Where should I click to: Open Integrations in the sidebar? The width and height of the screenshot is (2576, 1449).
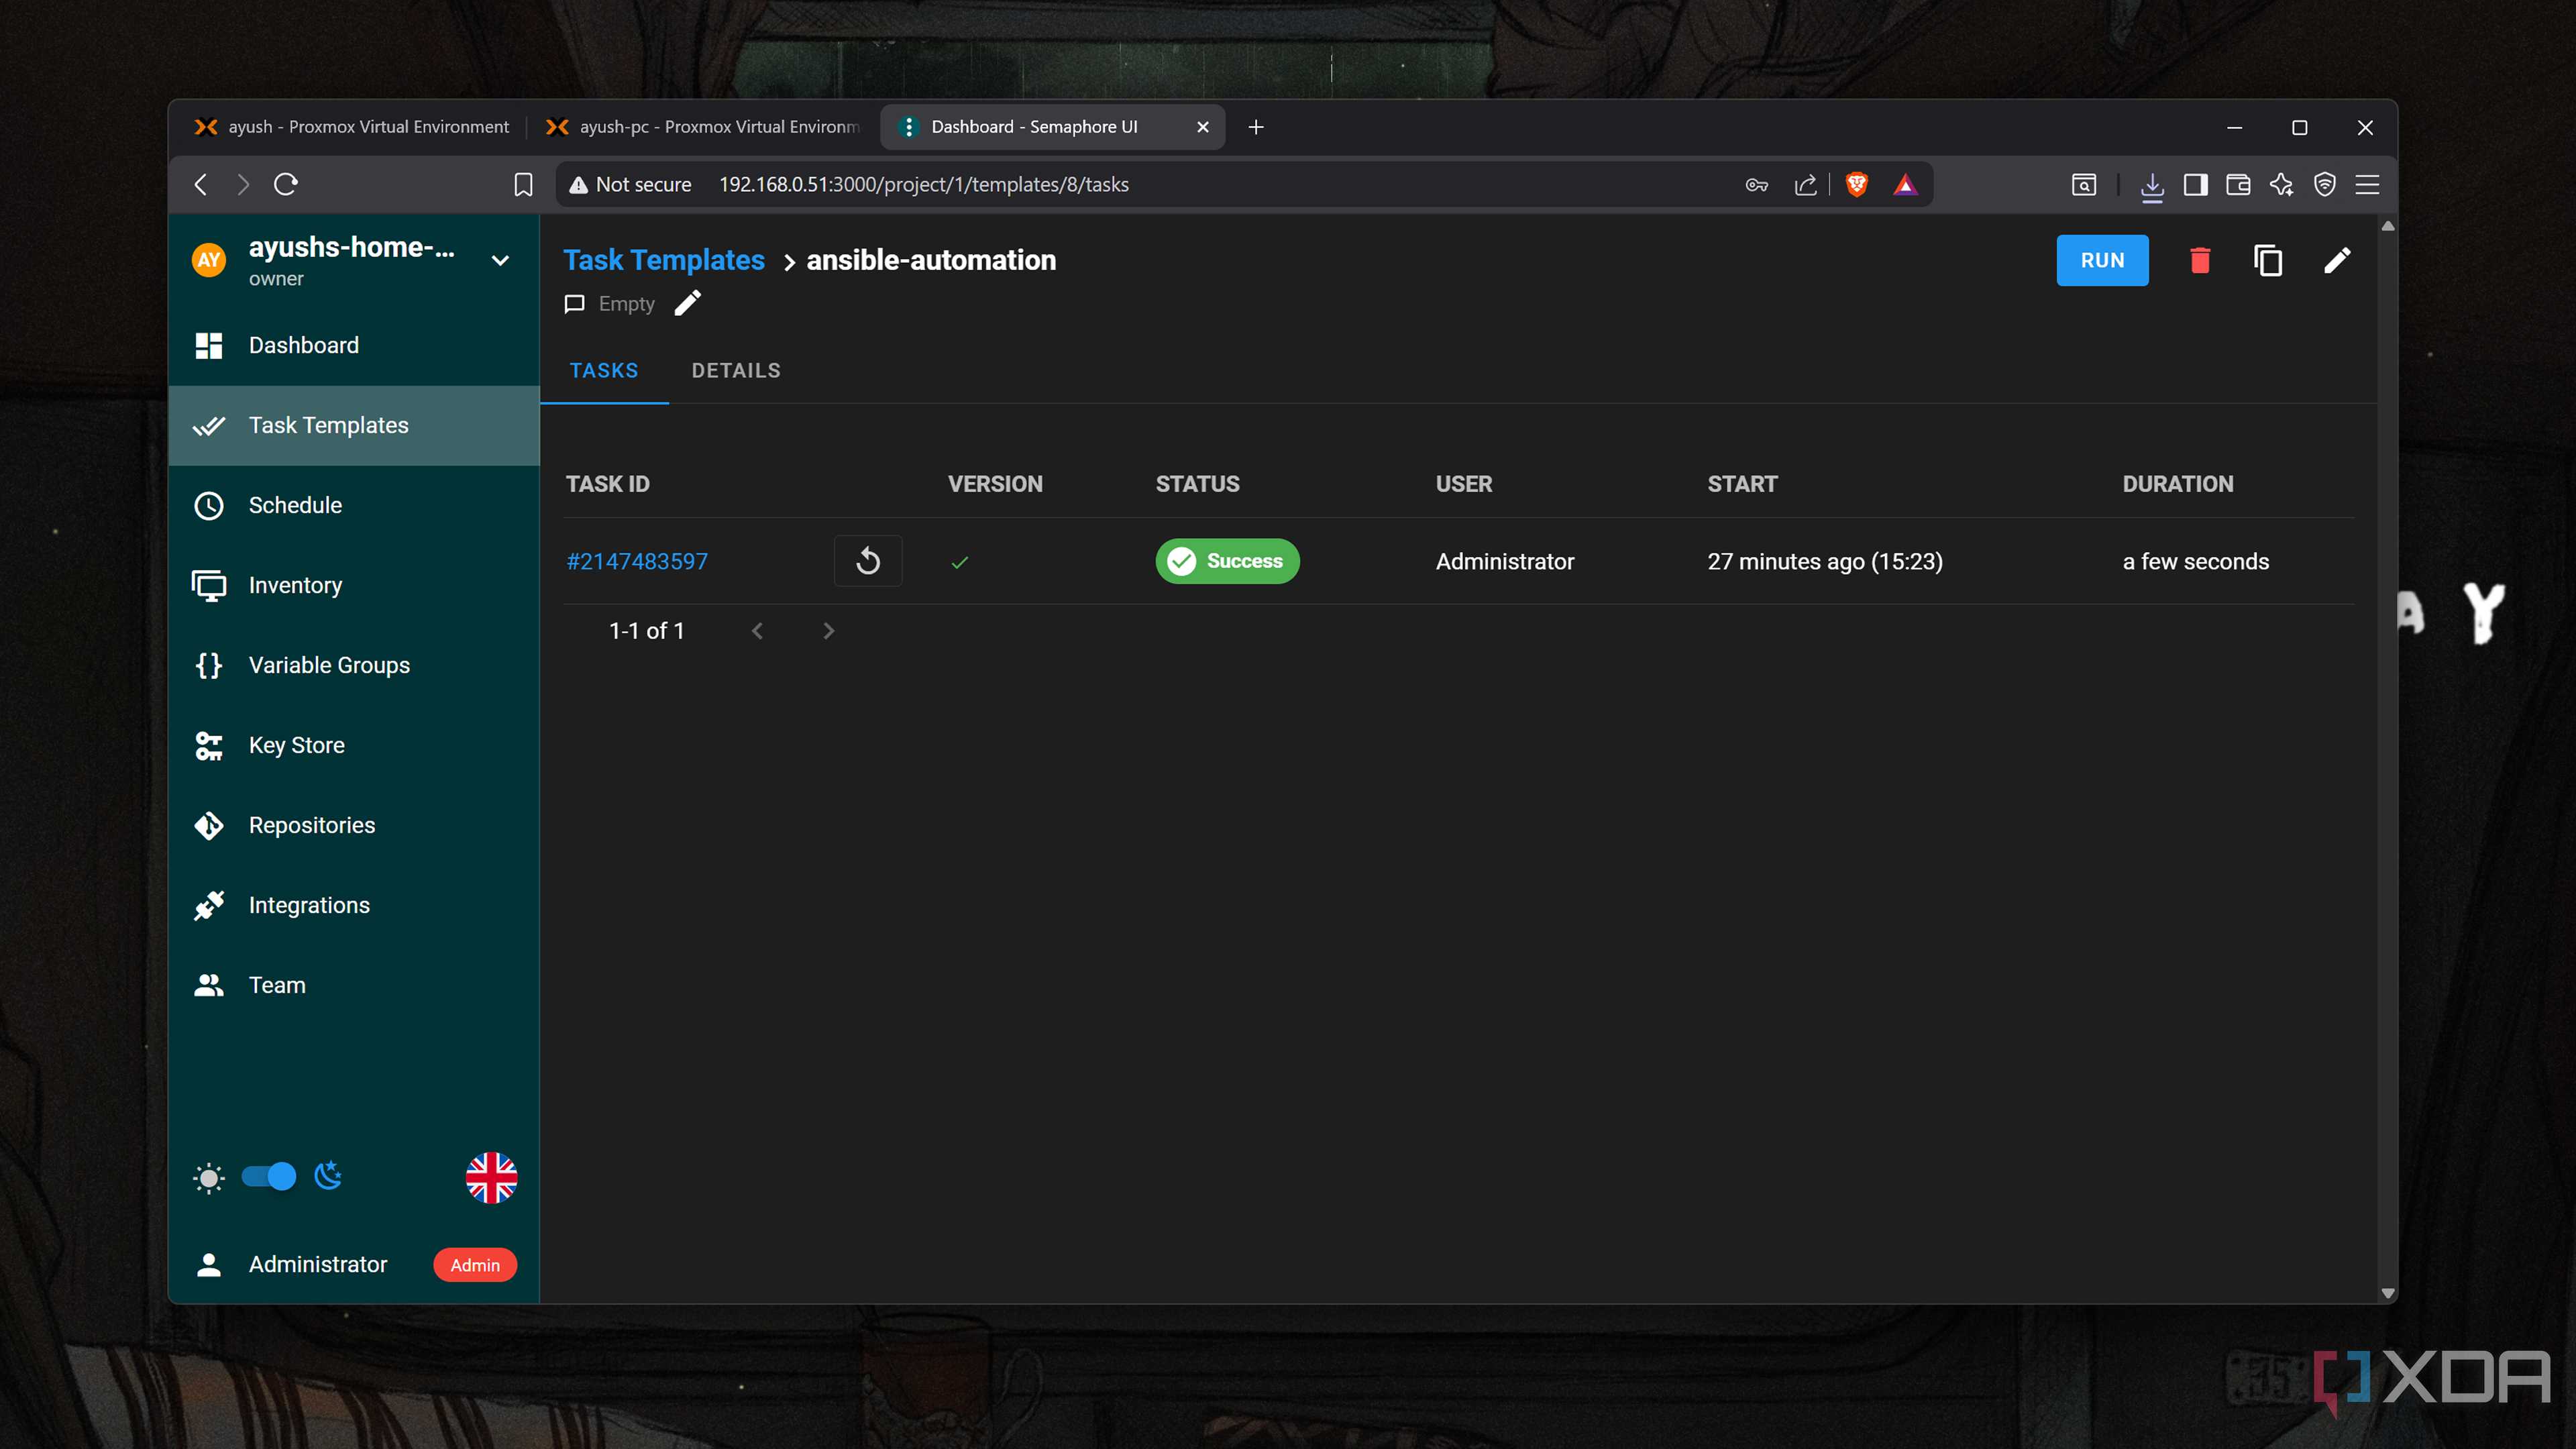354,905
